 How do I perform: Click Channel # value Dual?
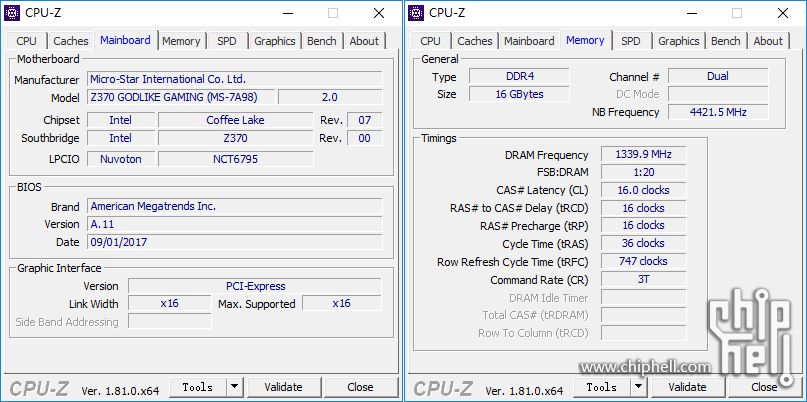(718, 76)
